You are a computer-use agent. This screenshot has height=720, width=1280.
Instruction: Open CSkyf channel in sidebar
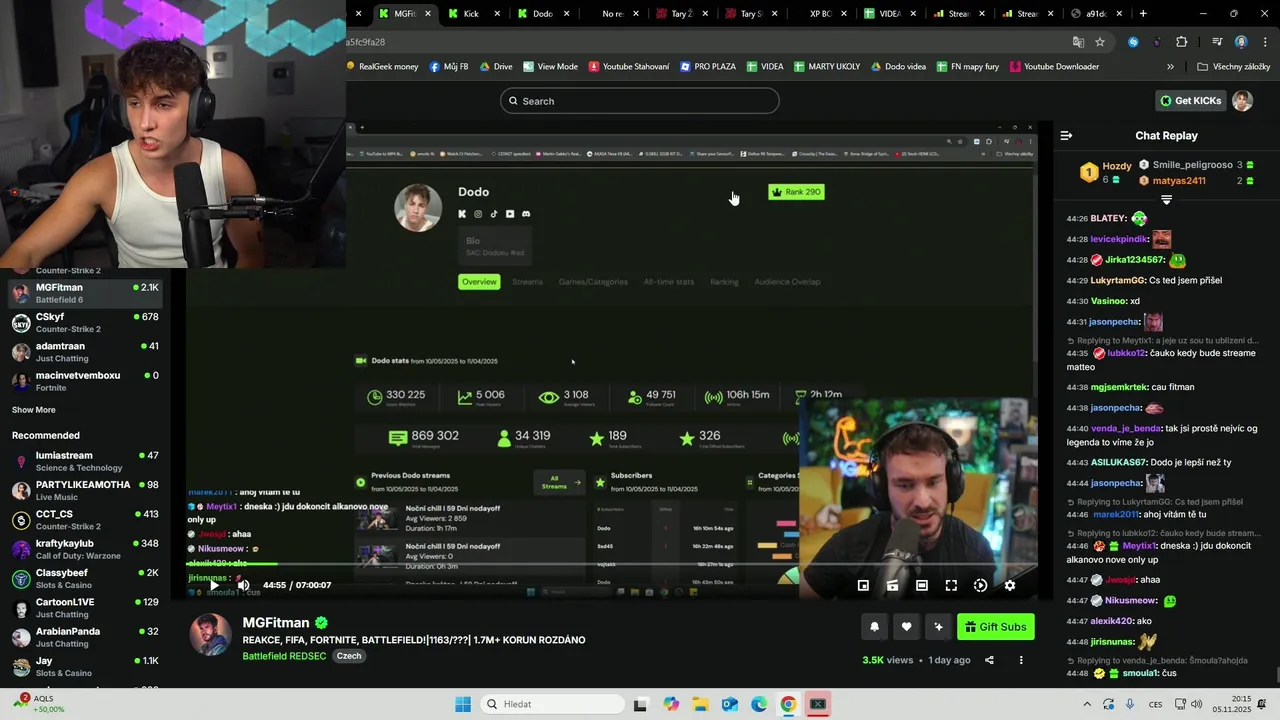[86, 322]
